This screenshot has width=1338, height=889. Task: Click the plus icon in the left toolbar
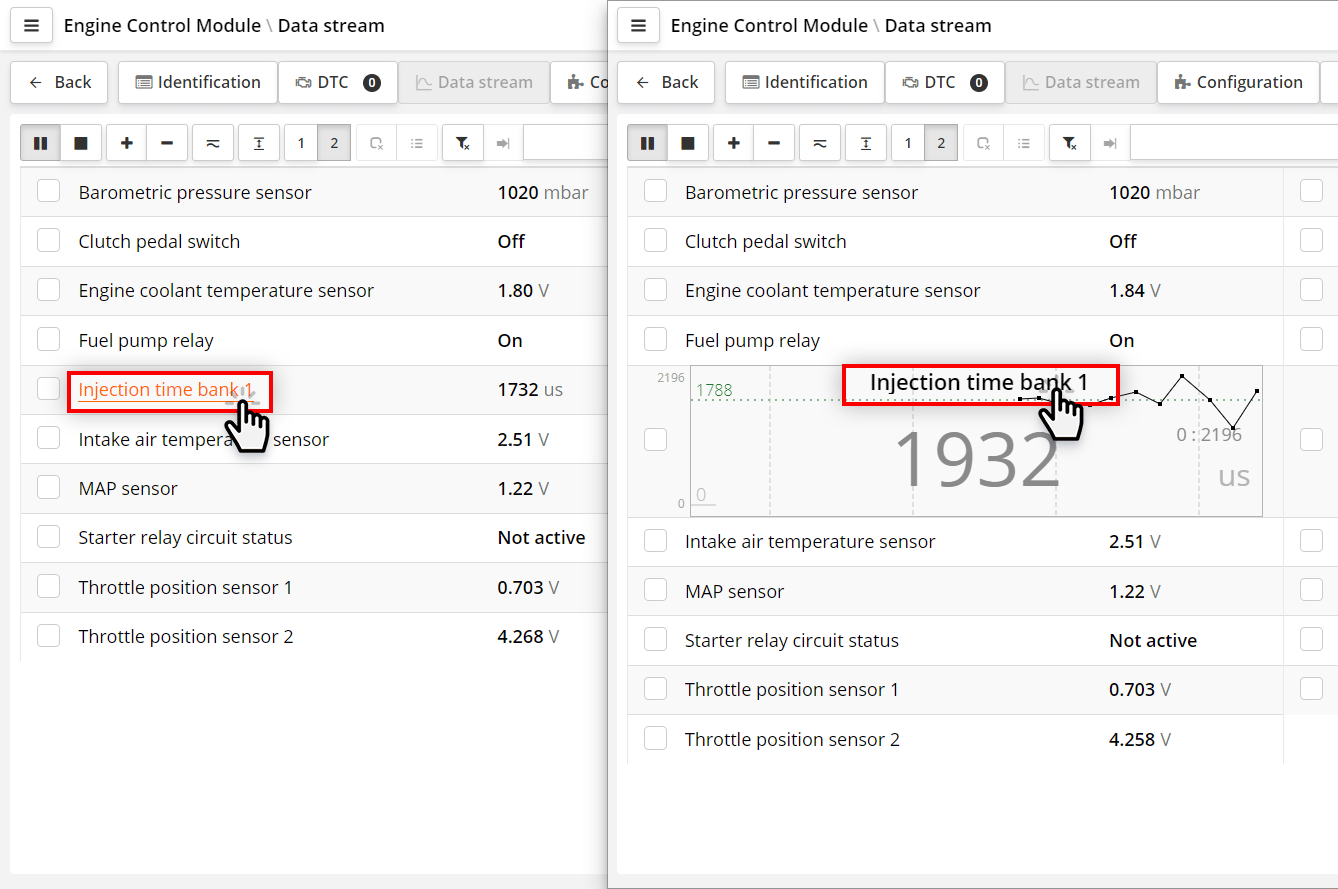(126, 143)
